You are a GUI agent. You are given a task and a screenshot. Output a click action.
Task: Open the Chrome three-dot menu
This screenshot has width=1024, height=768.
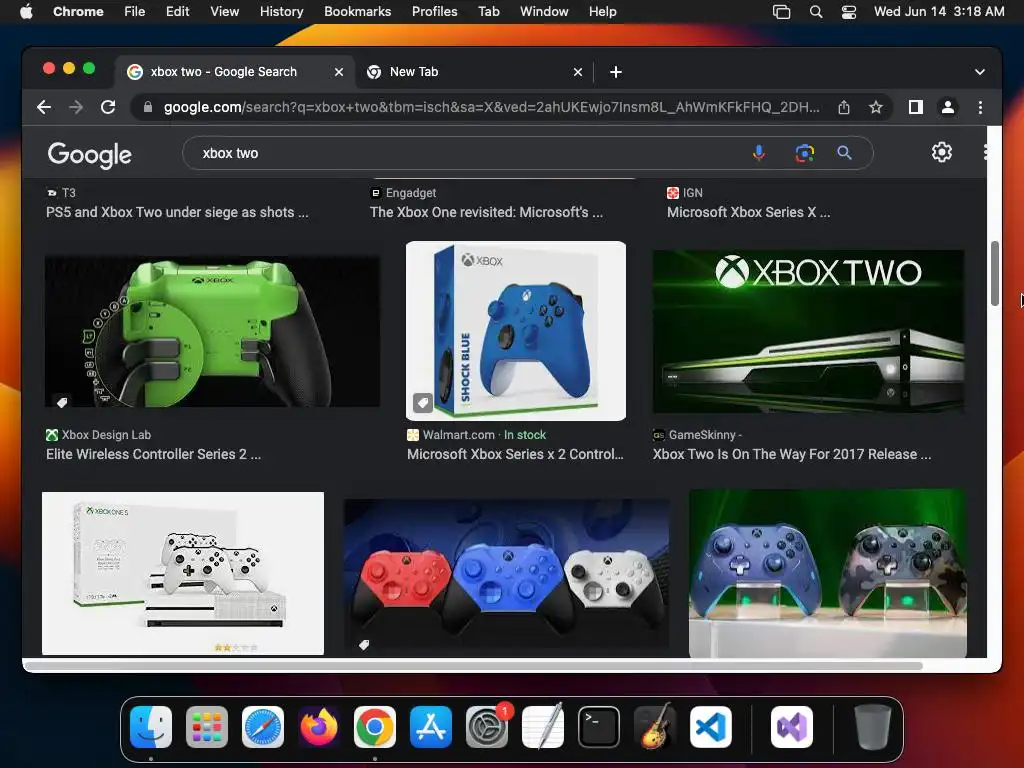[980, 107]
